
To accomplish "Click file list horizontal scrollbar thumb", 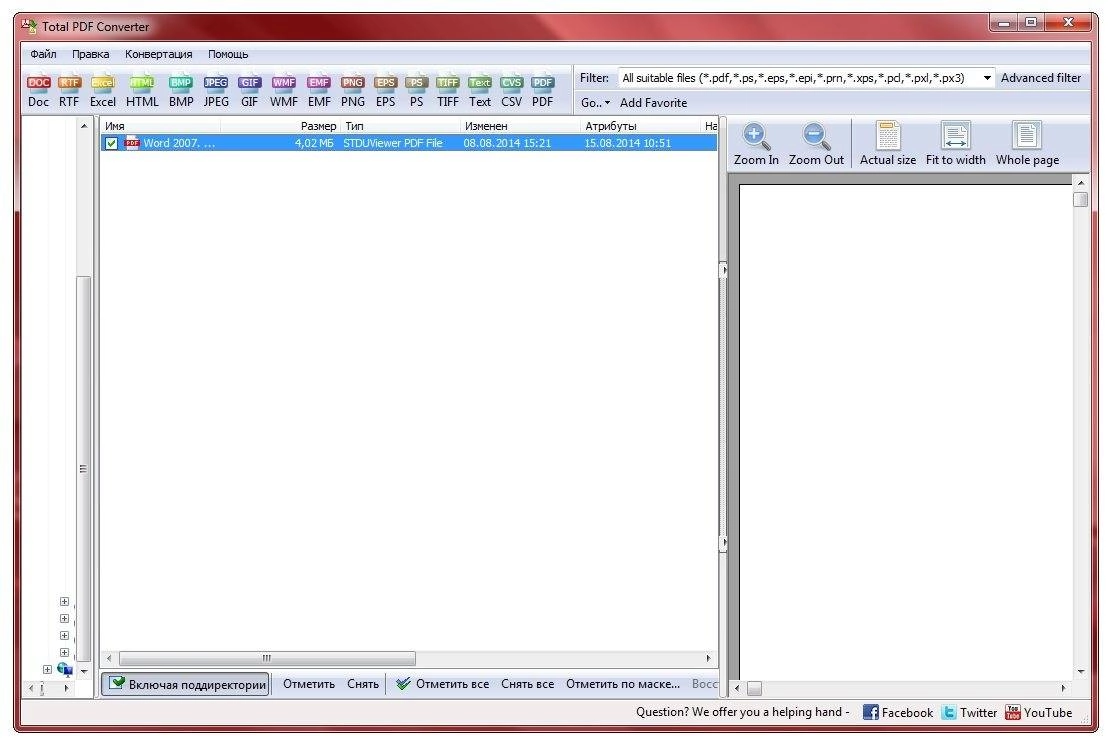I will pyautogui.click(x=267, y=658).
